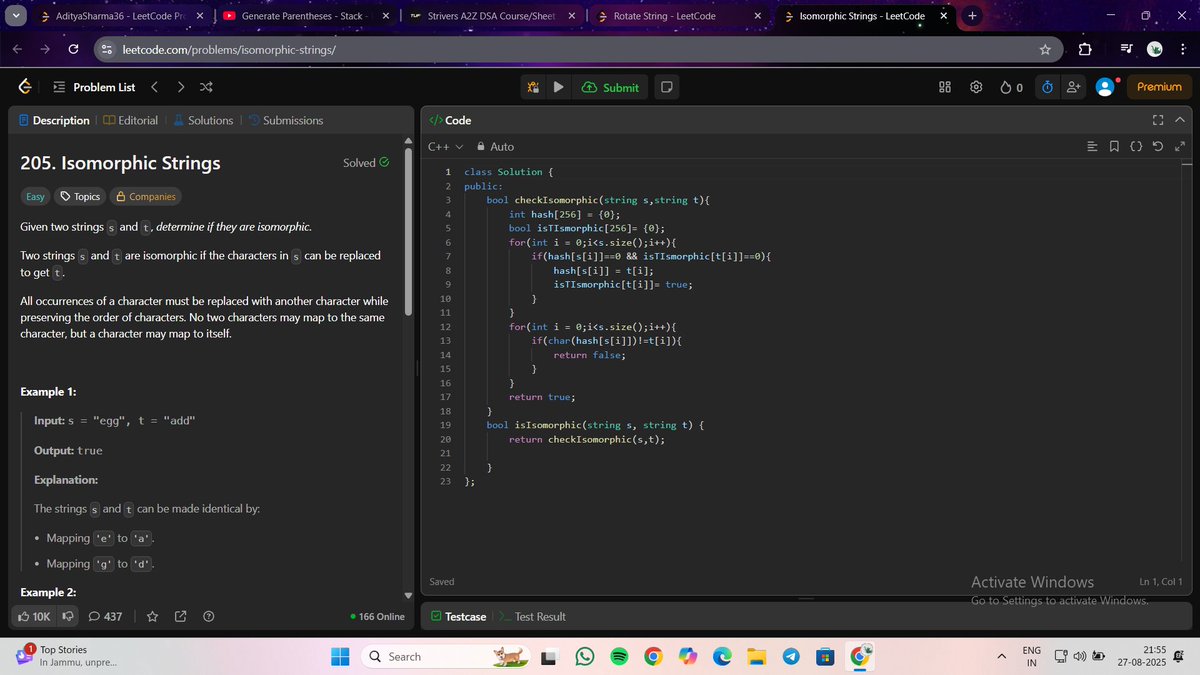Open the Test Result tab
This screenshot has height=675, width=1200.
(x=532, y=616)
